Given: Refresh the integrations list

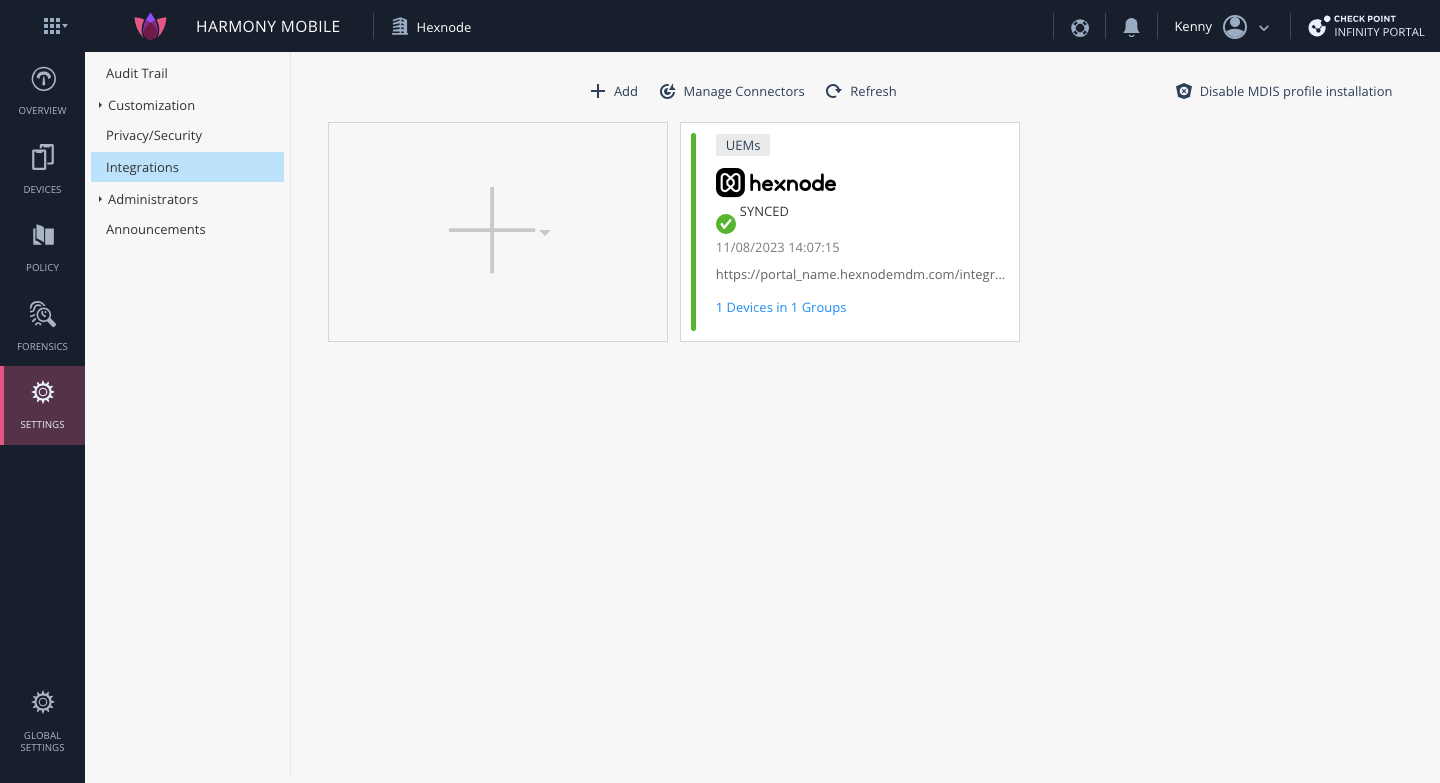Looking at the screenshot, I should click(x=873, y=91).
